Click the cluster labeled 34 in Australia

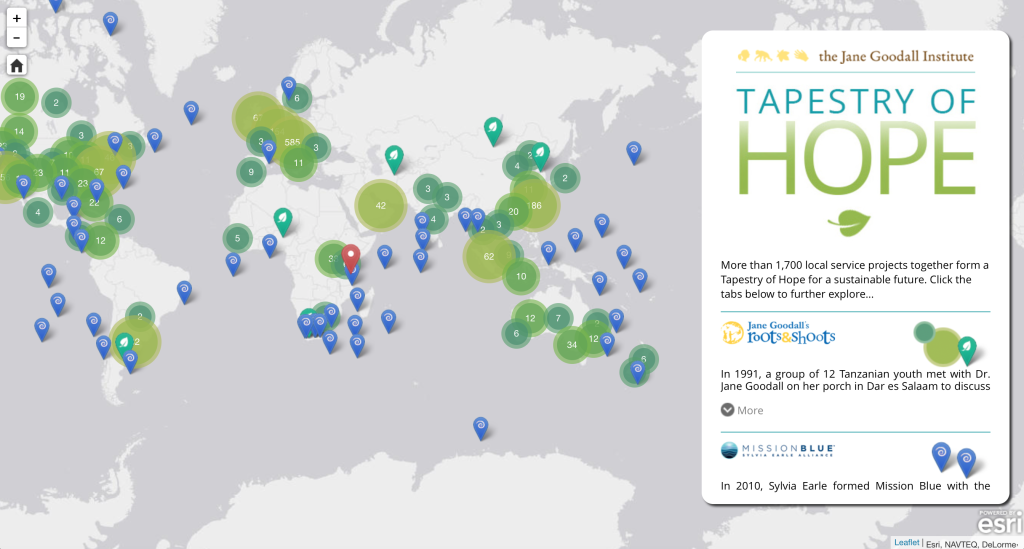(571, 345)
